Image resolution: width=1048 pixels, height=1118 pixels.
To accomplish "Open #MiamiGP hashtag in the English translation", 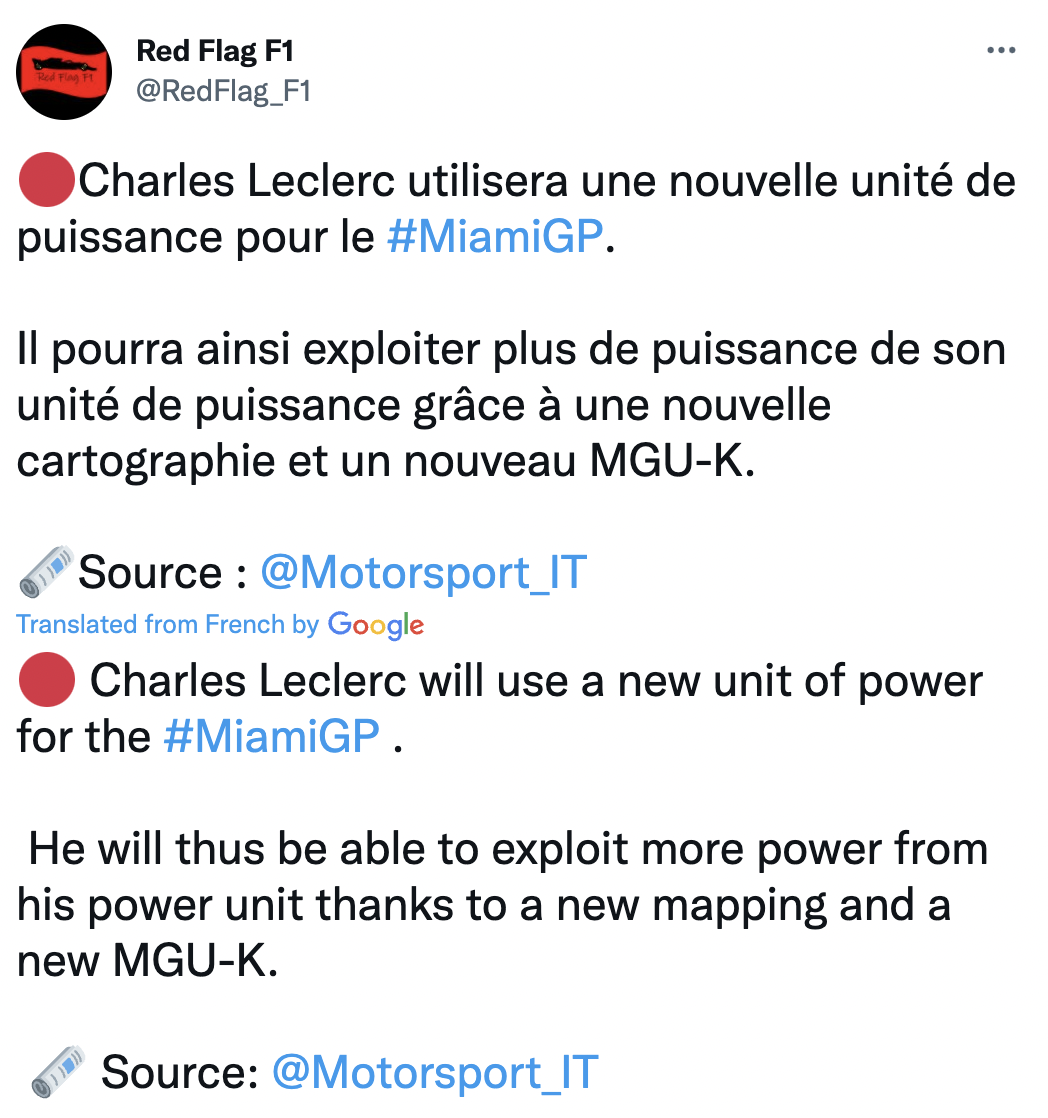I will coord(272,738).
